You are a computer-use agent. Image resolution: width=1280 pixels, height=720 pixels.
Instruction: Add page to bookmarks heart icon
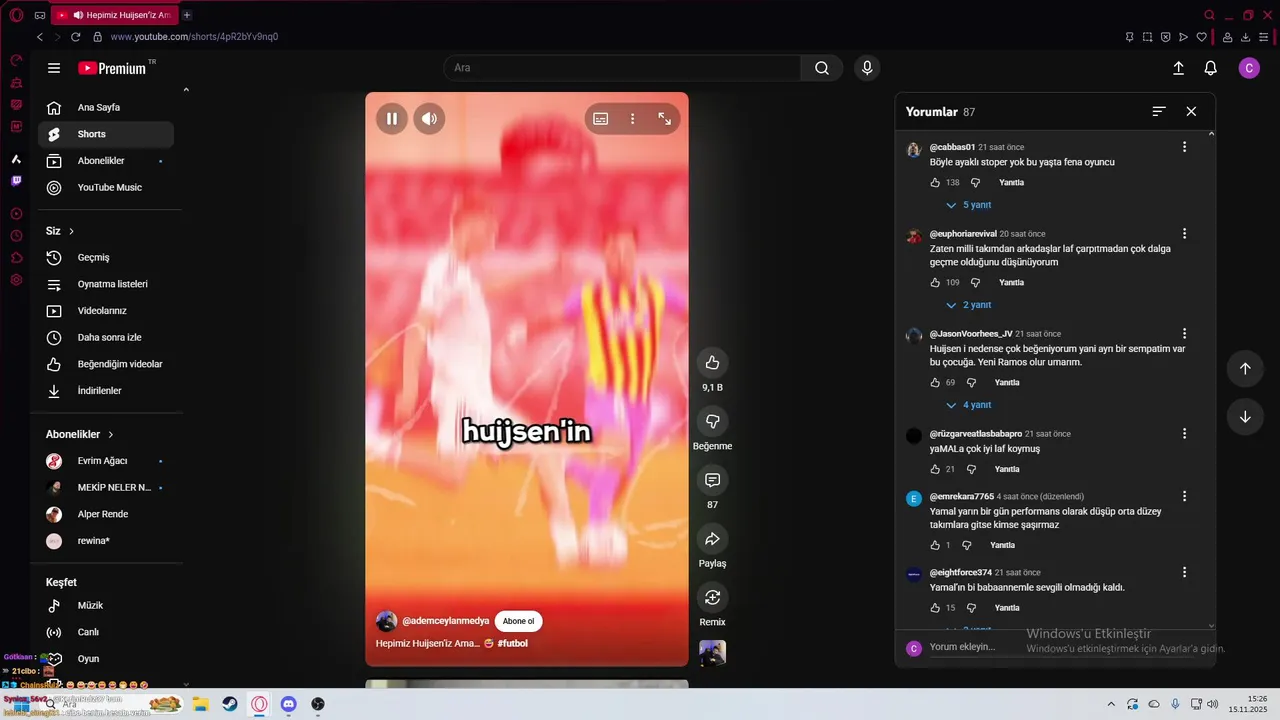click(x=1201, y=37)
